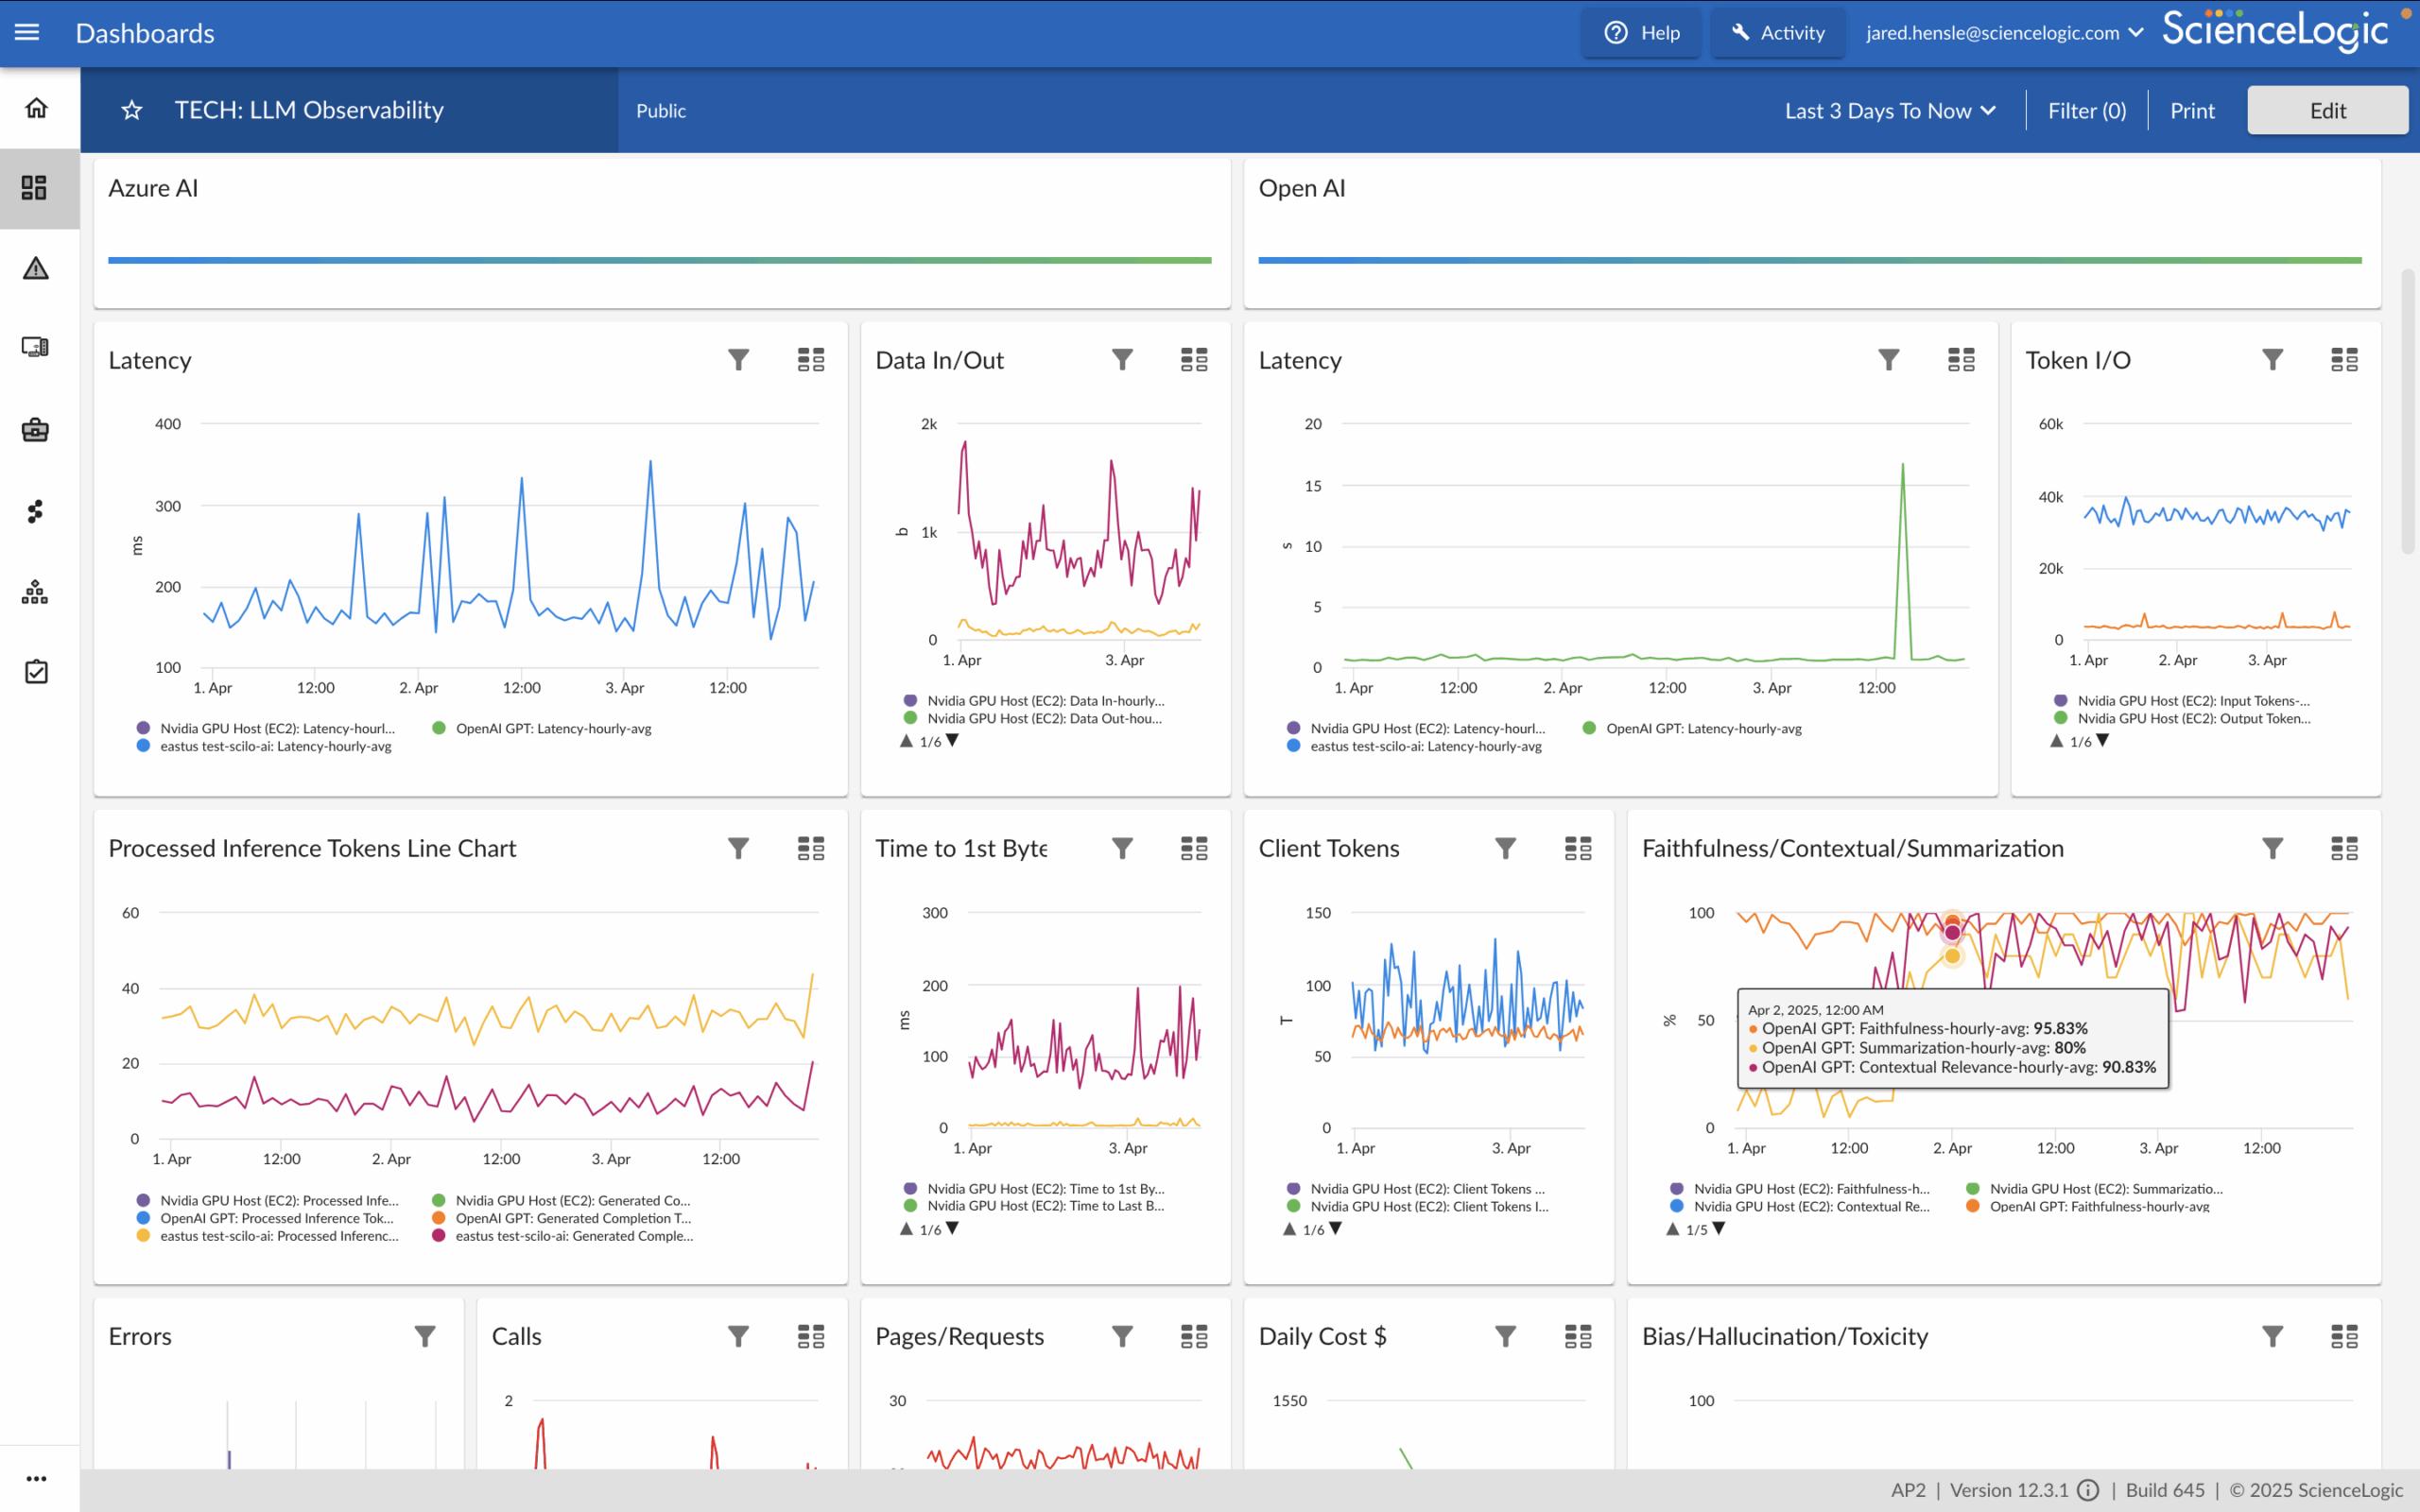
Task: Go to next legend page in Client Tokens
Action: pyautogui.click(x=1336, y=1229)
